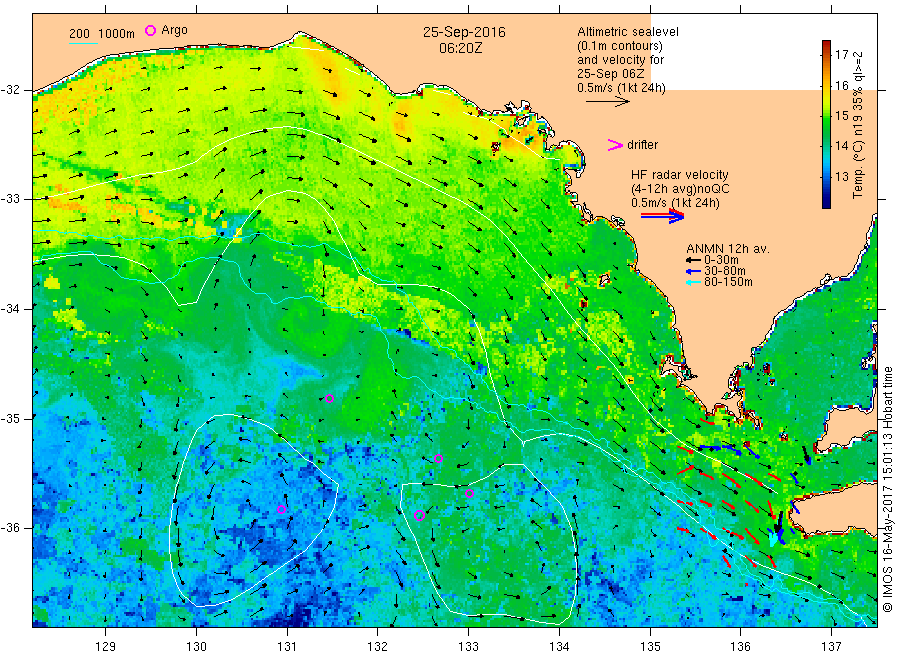
Task: Click Argo float marker near 131E 35.8S
Action: point(281,509)
